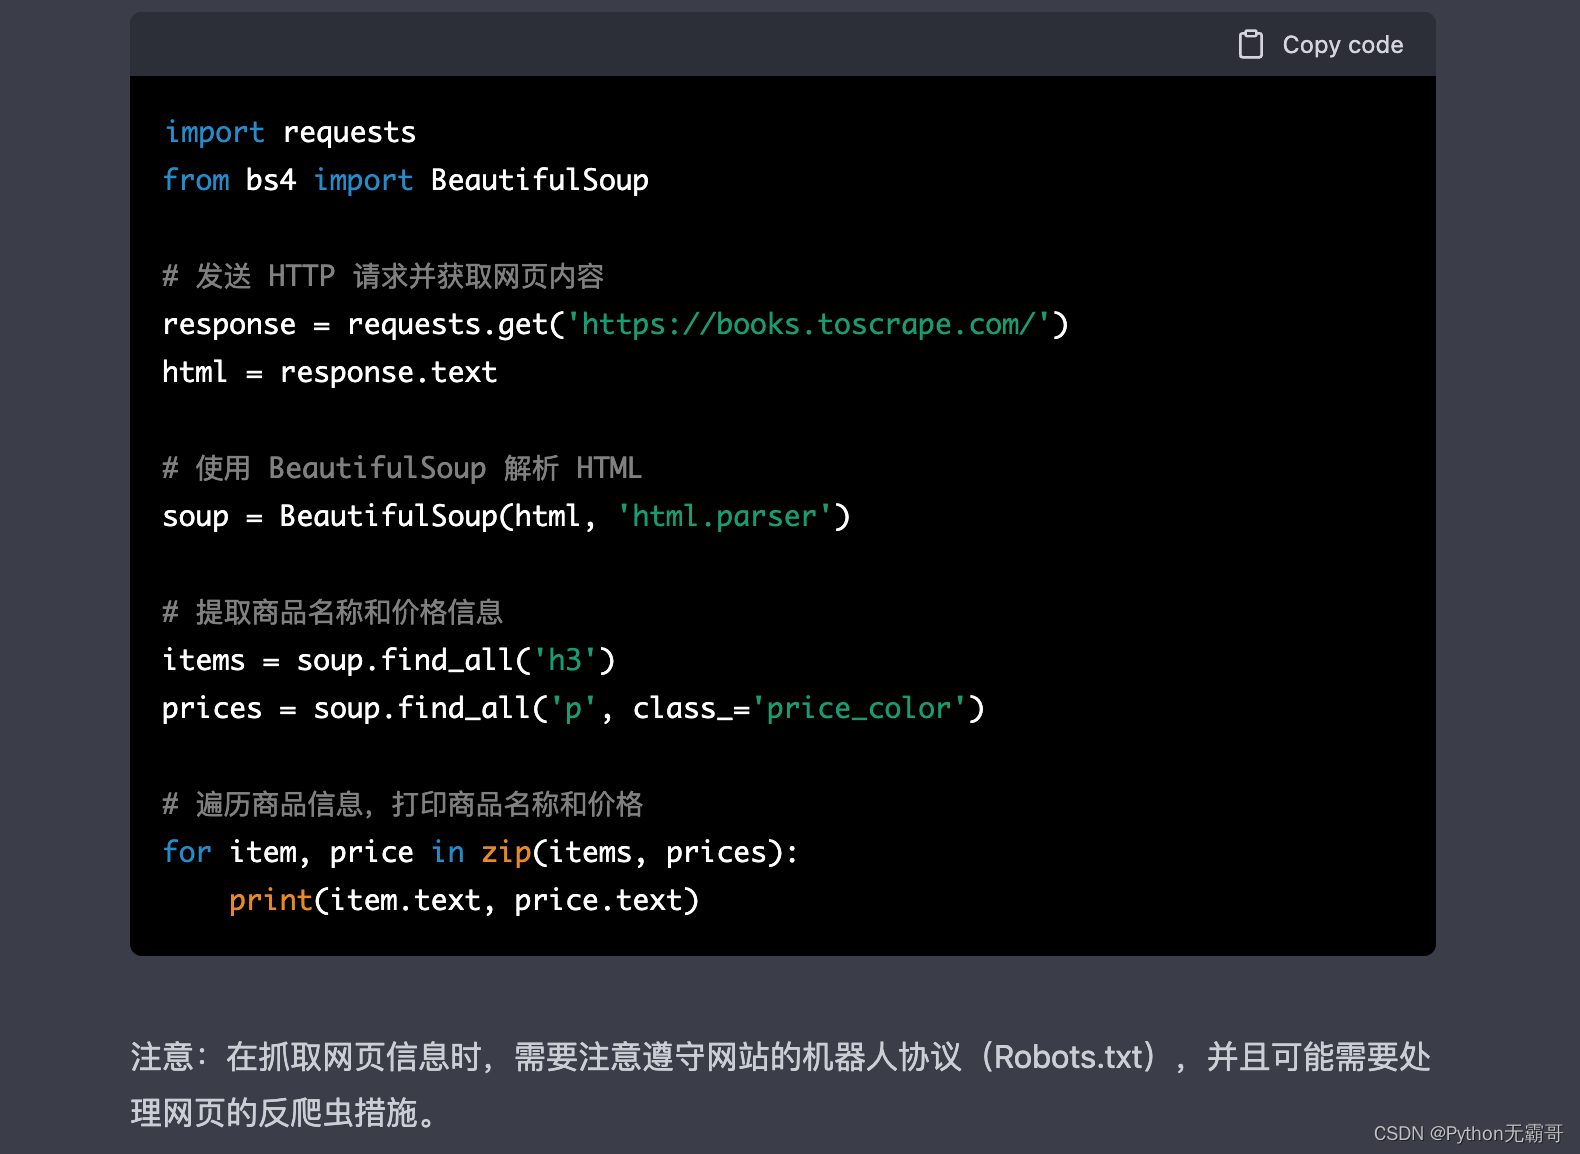Click the '# 遍历商品信息' comment line
Image resolution: width=1580 pixels, height=1154 pixels.
pyautogui.click(x=403, y=804)
